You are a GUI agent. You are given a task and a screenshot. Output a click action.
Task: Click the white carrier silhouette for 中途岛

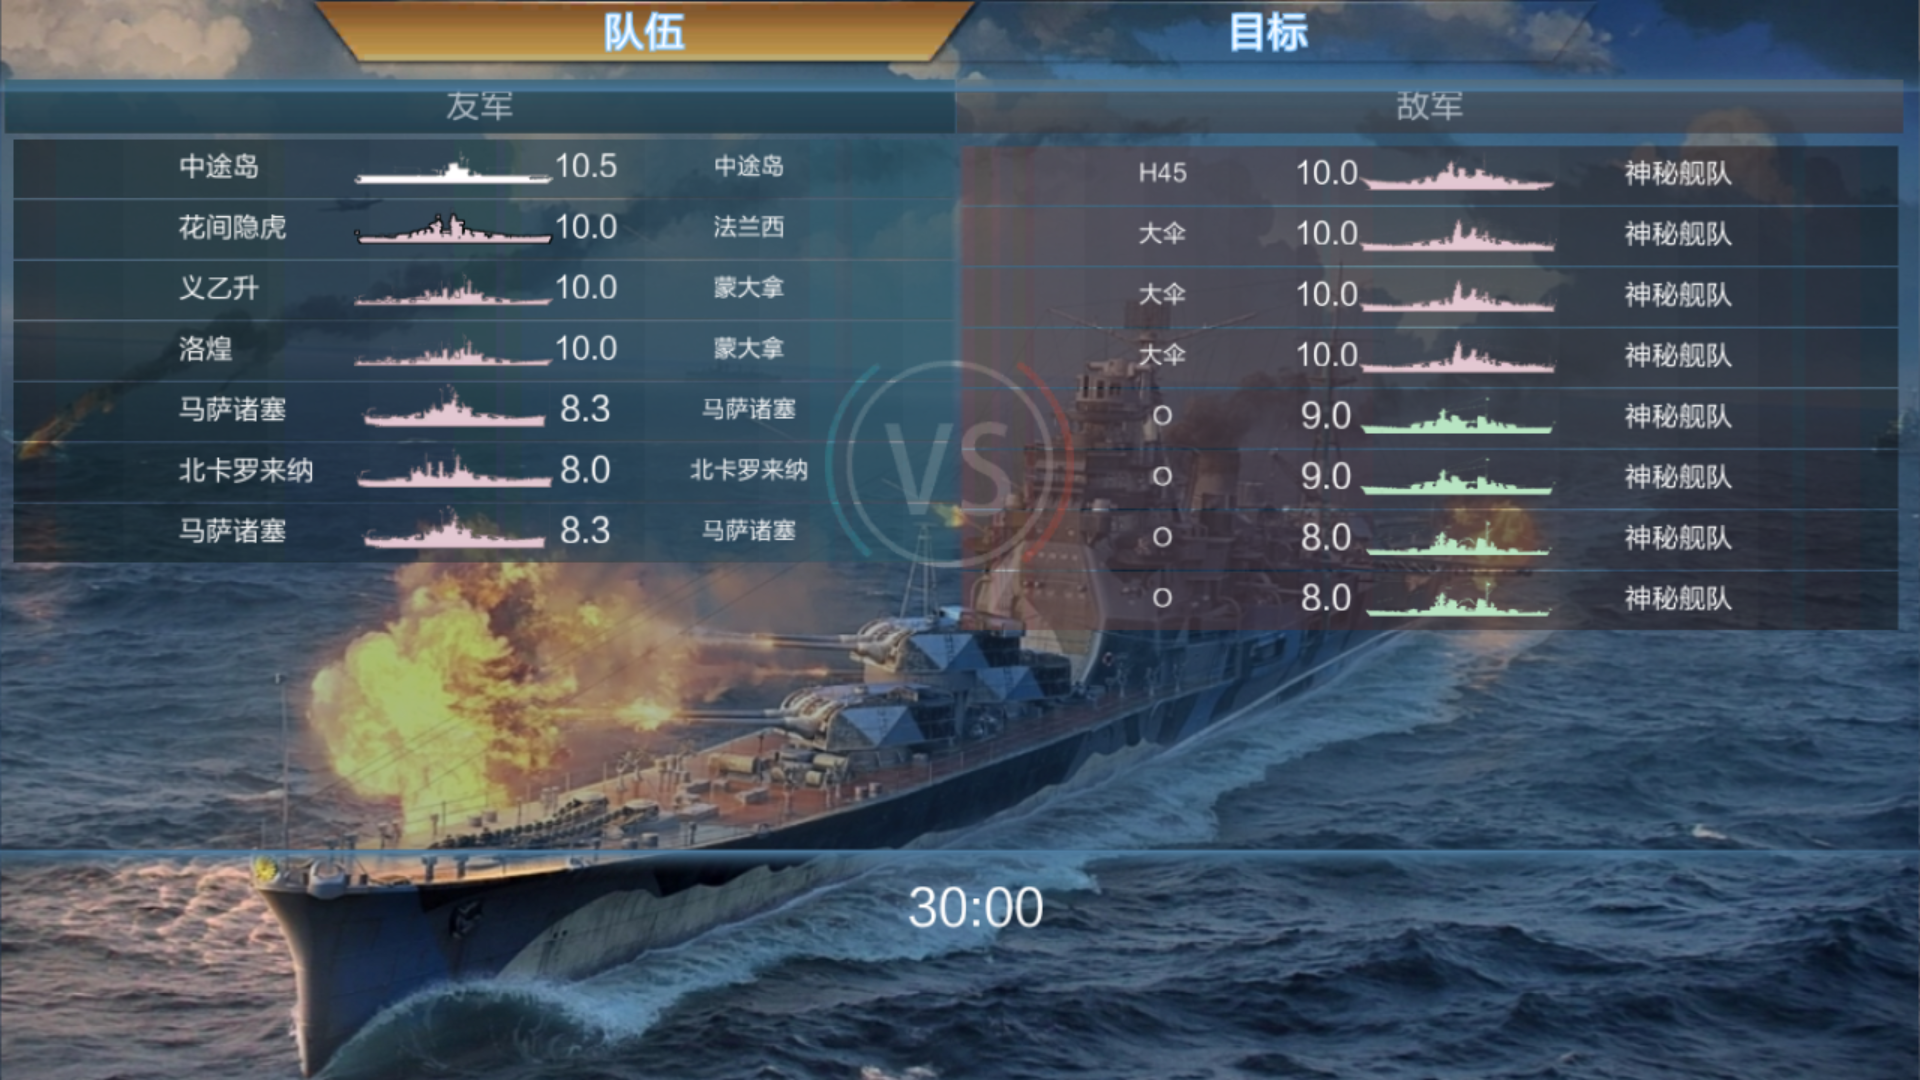(x=453, y=171)
